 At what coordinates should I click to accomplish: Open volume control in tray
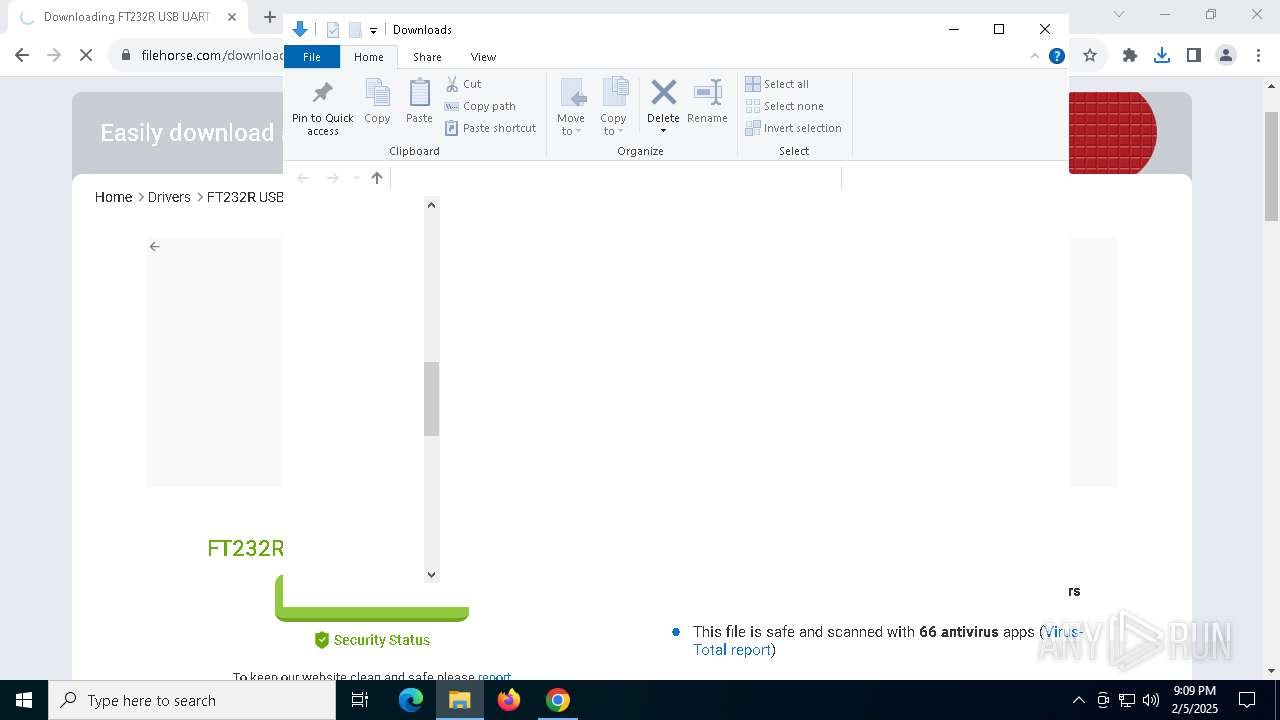click(1150, 700)
